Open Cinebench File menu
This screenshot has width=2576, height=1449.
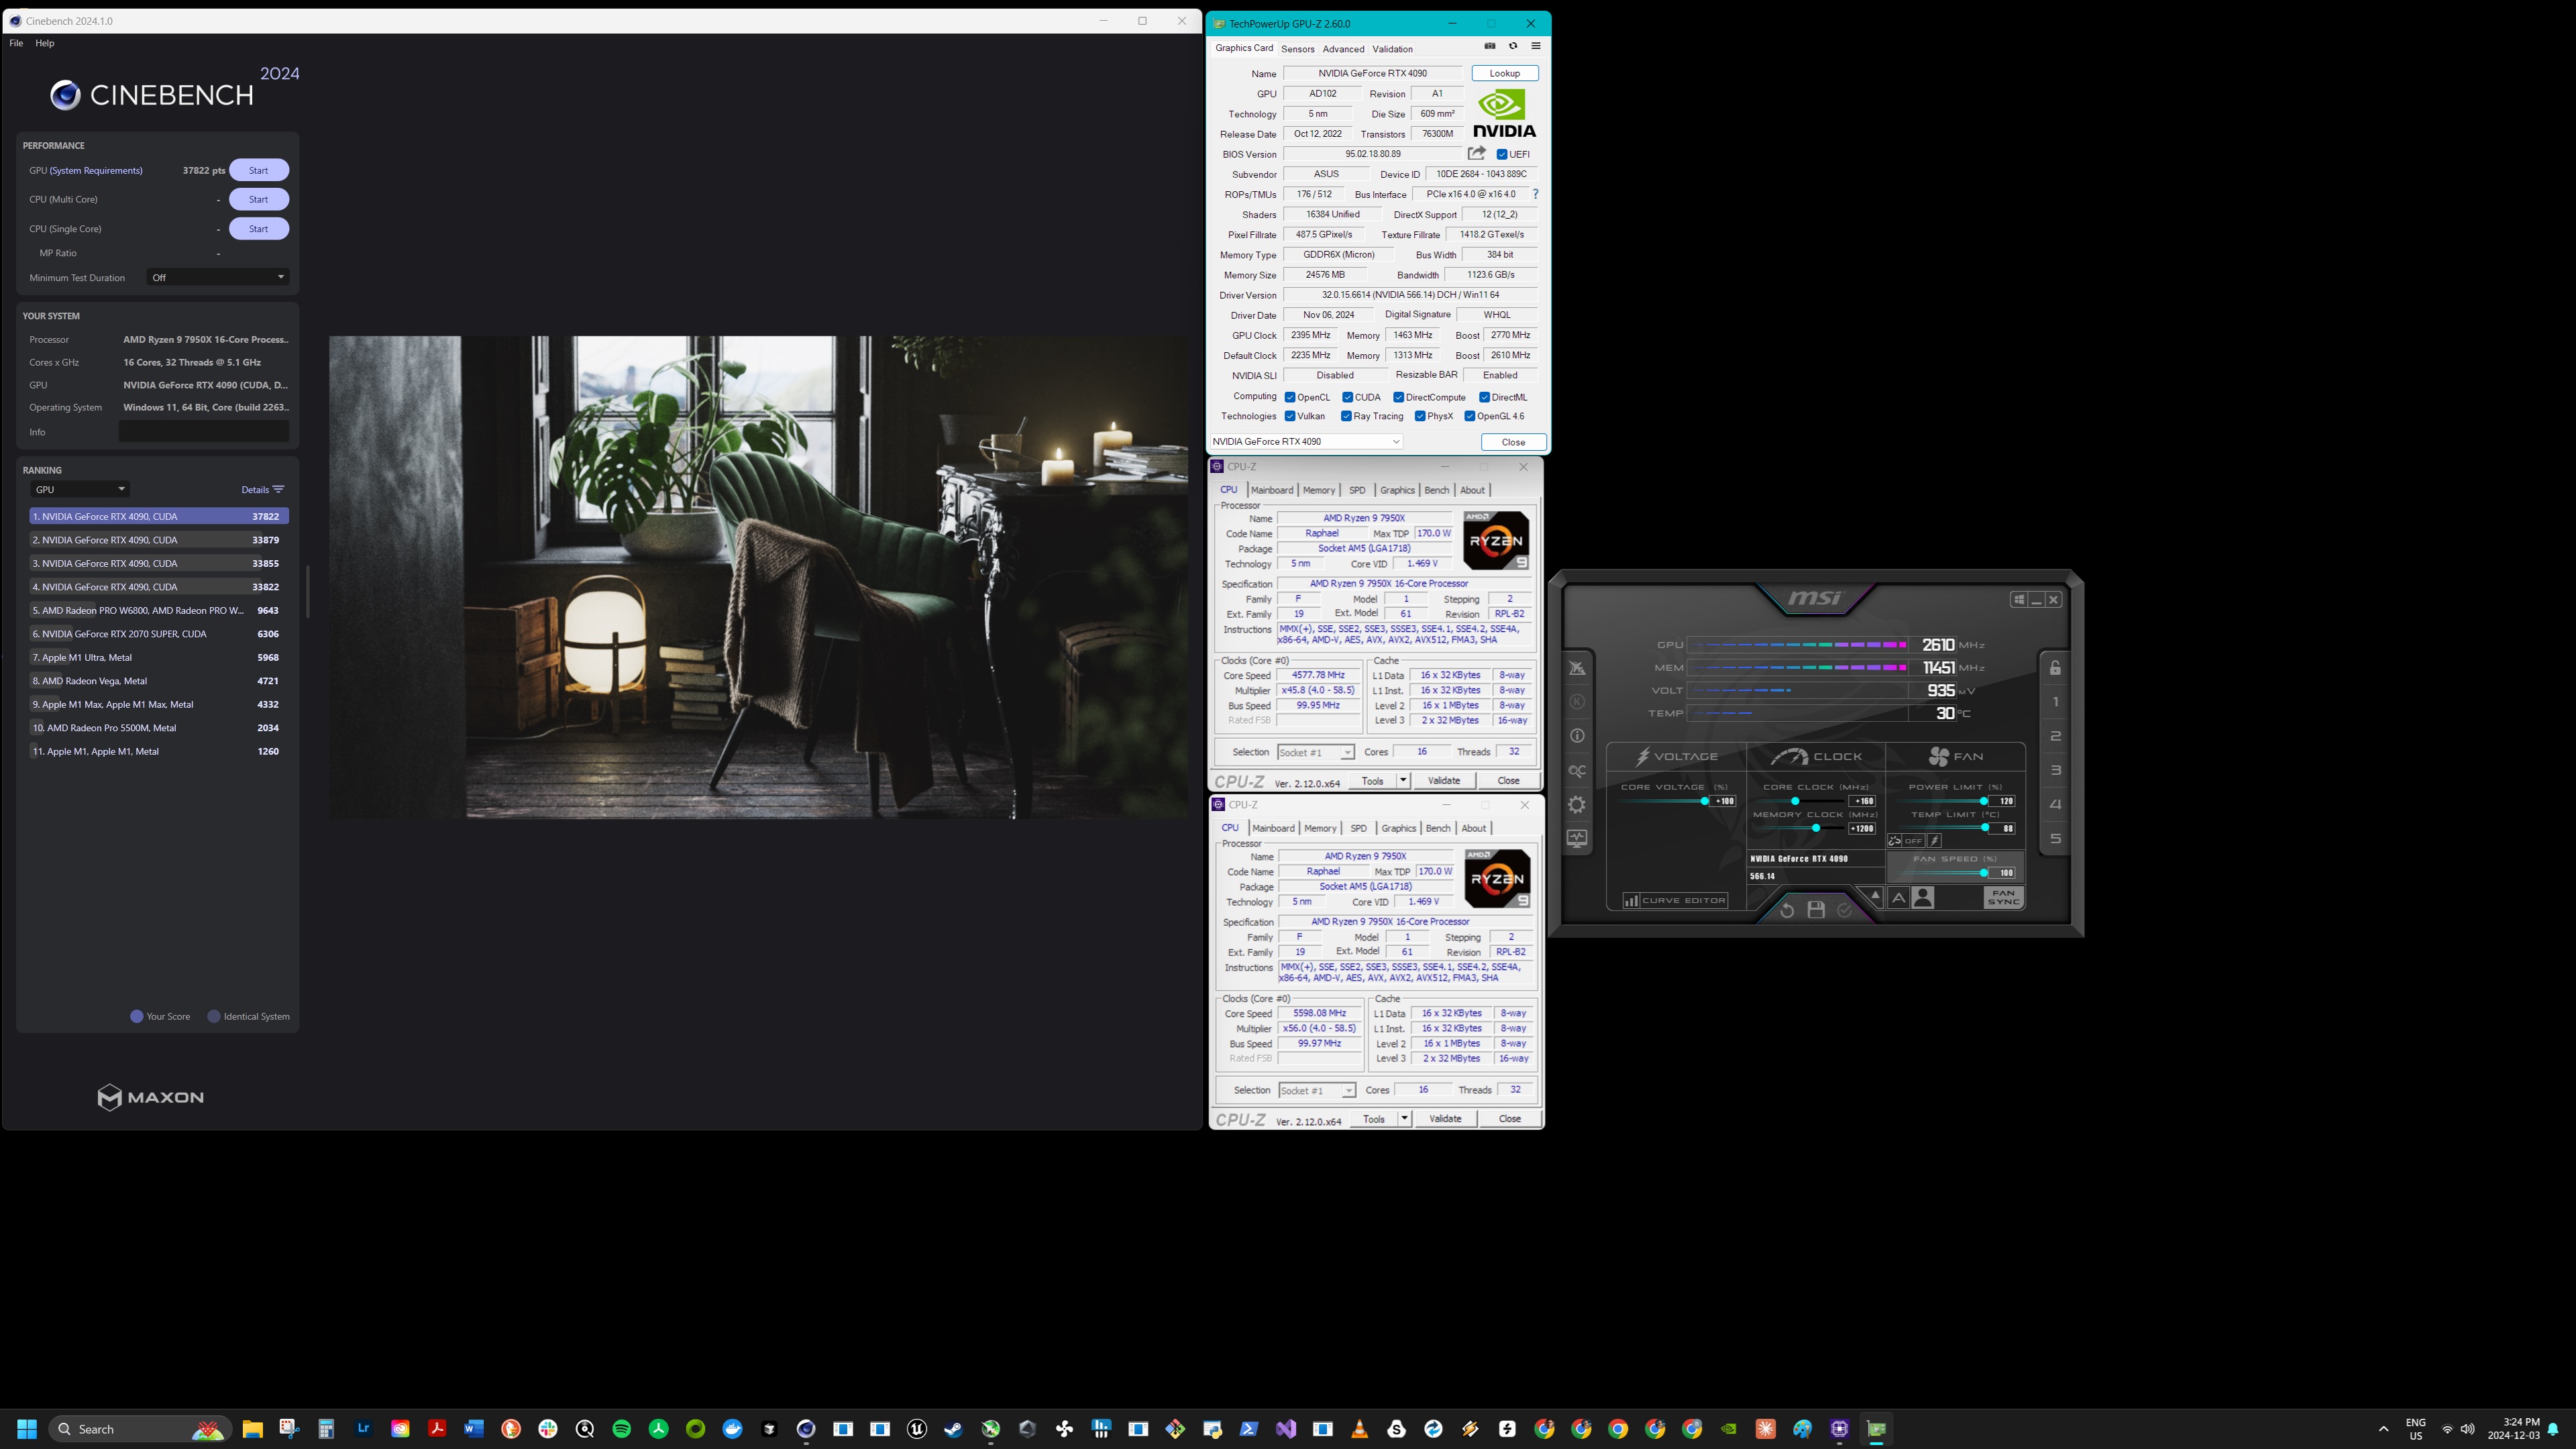pyautogui.click(x=16, y=43)
